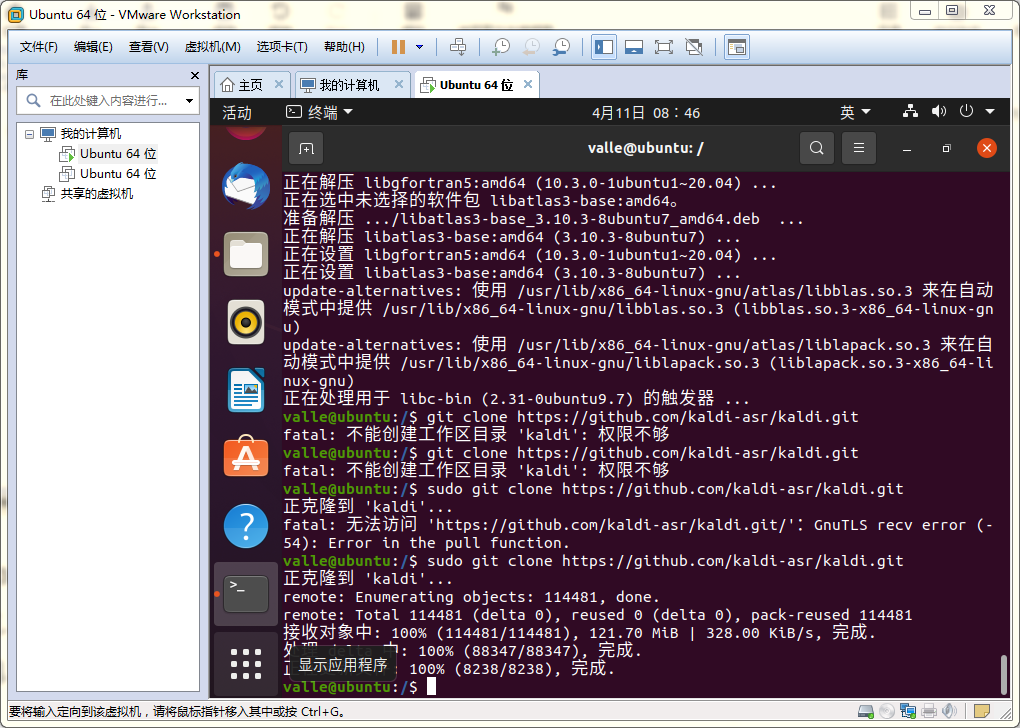Collapse the 我的计算机 tree node
The image size is (1020, 728).
click(29, 134)
